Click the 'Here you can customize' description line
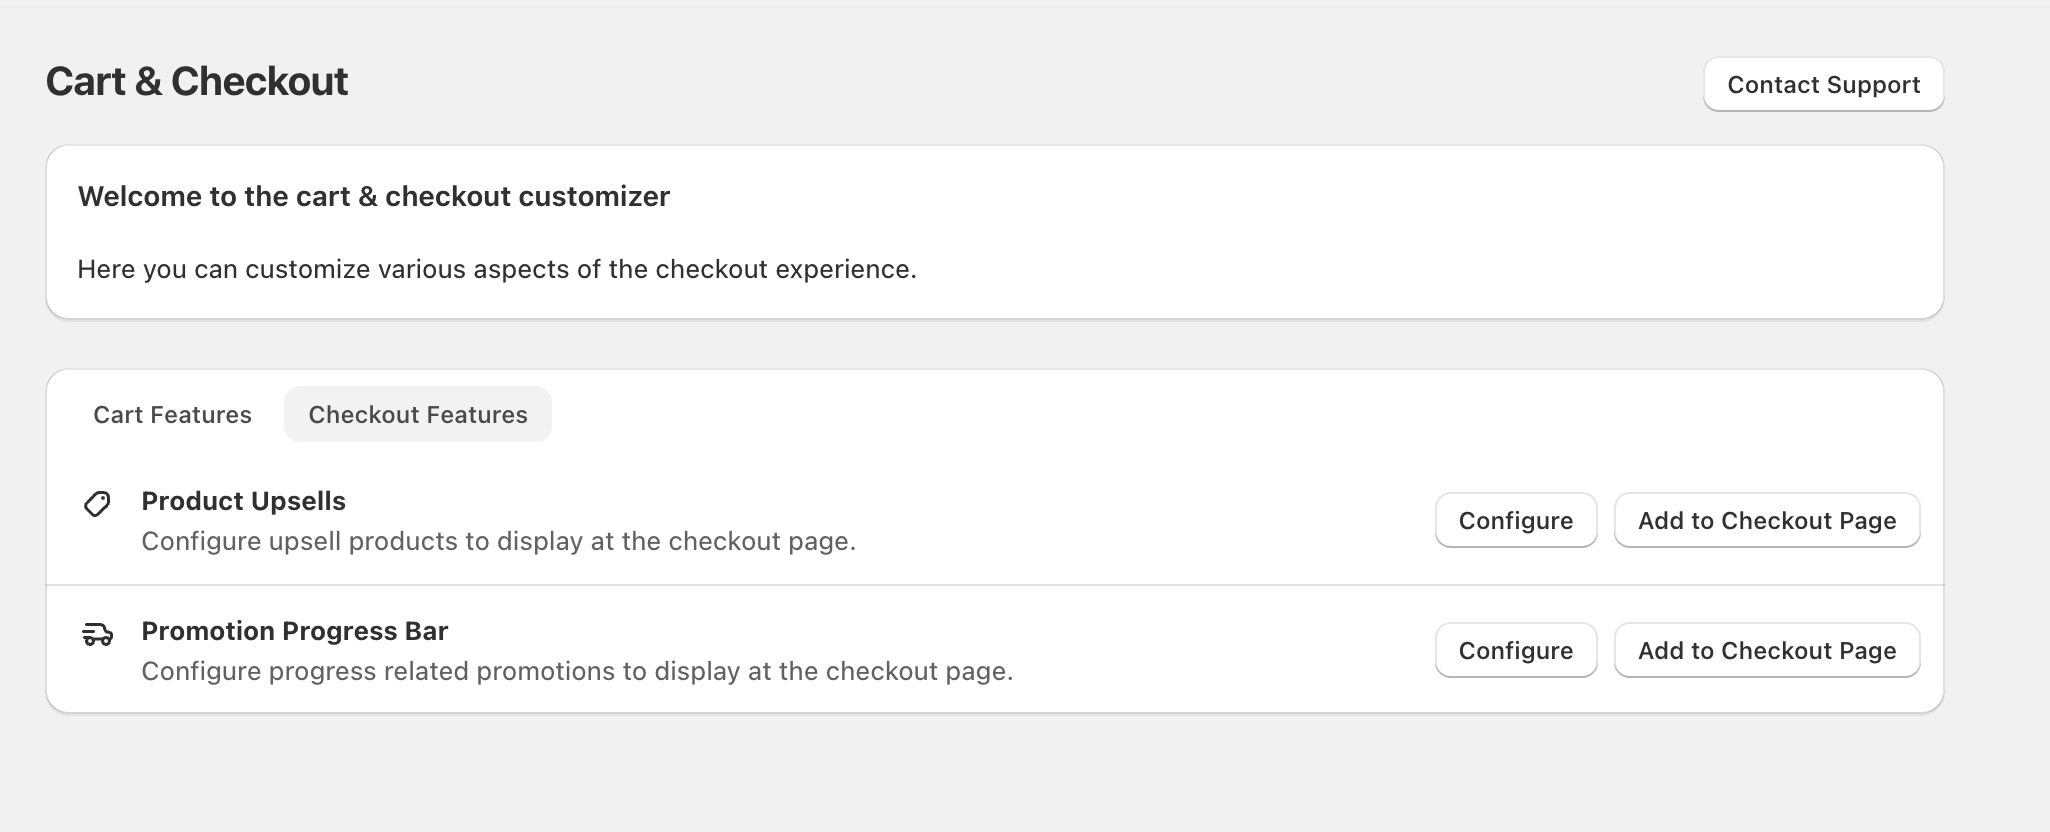Screen dimensions: 2050x832 (x=497, y=269)
